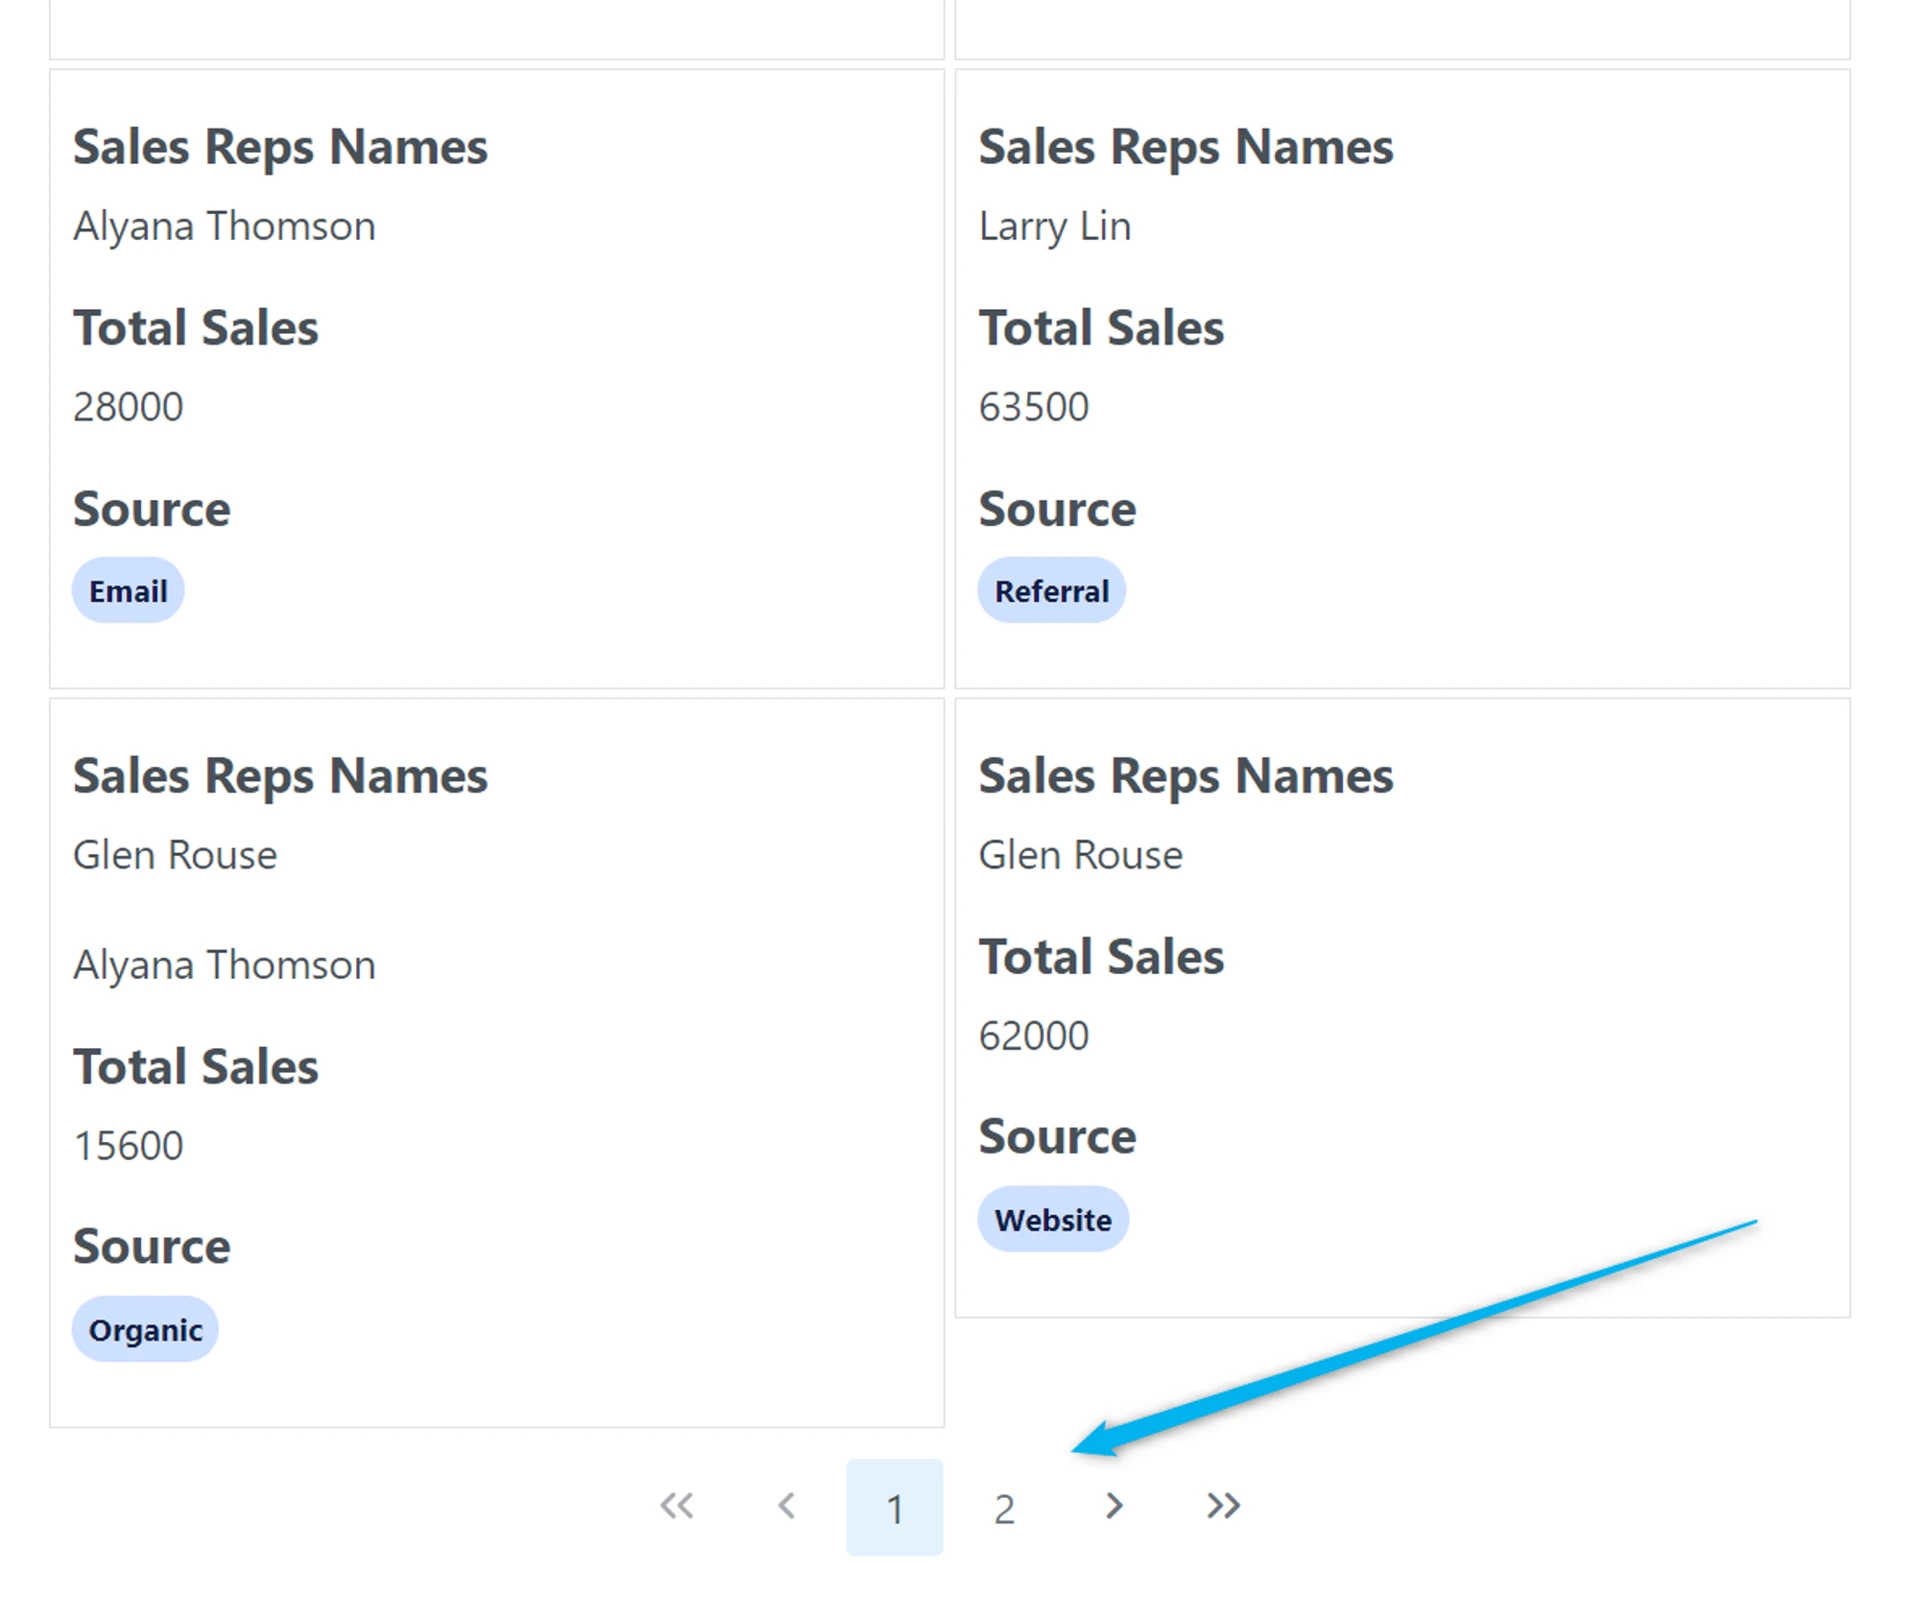The width and height of the screenshot is (1920, 1619).
Task: Click the Website source tag
Action: [1052, 1220]
